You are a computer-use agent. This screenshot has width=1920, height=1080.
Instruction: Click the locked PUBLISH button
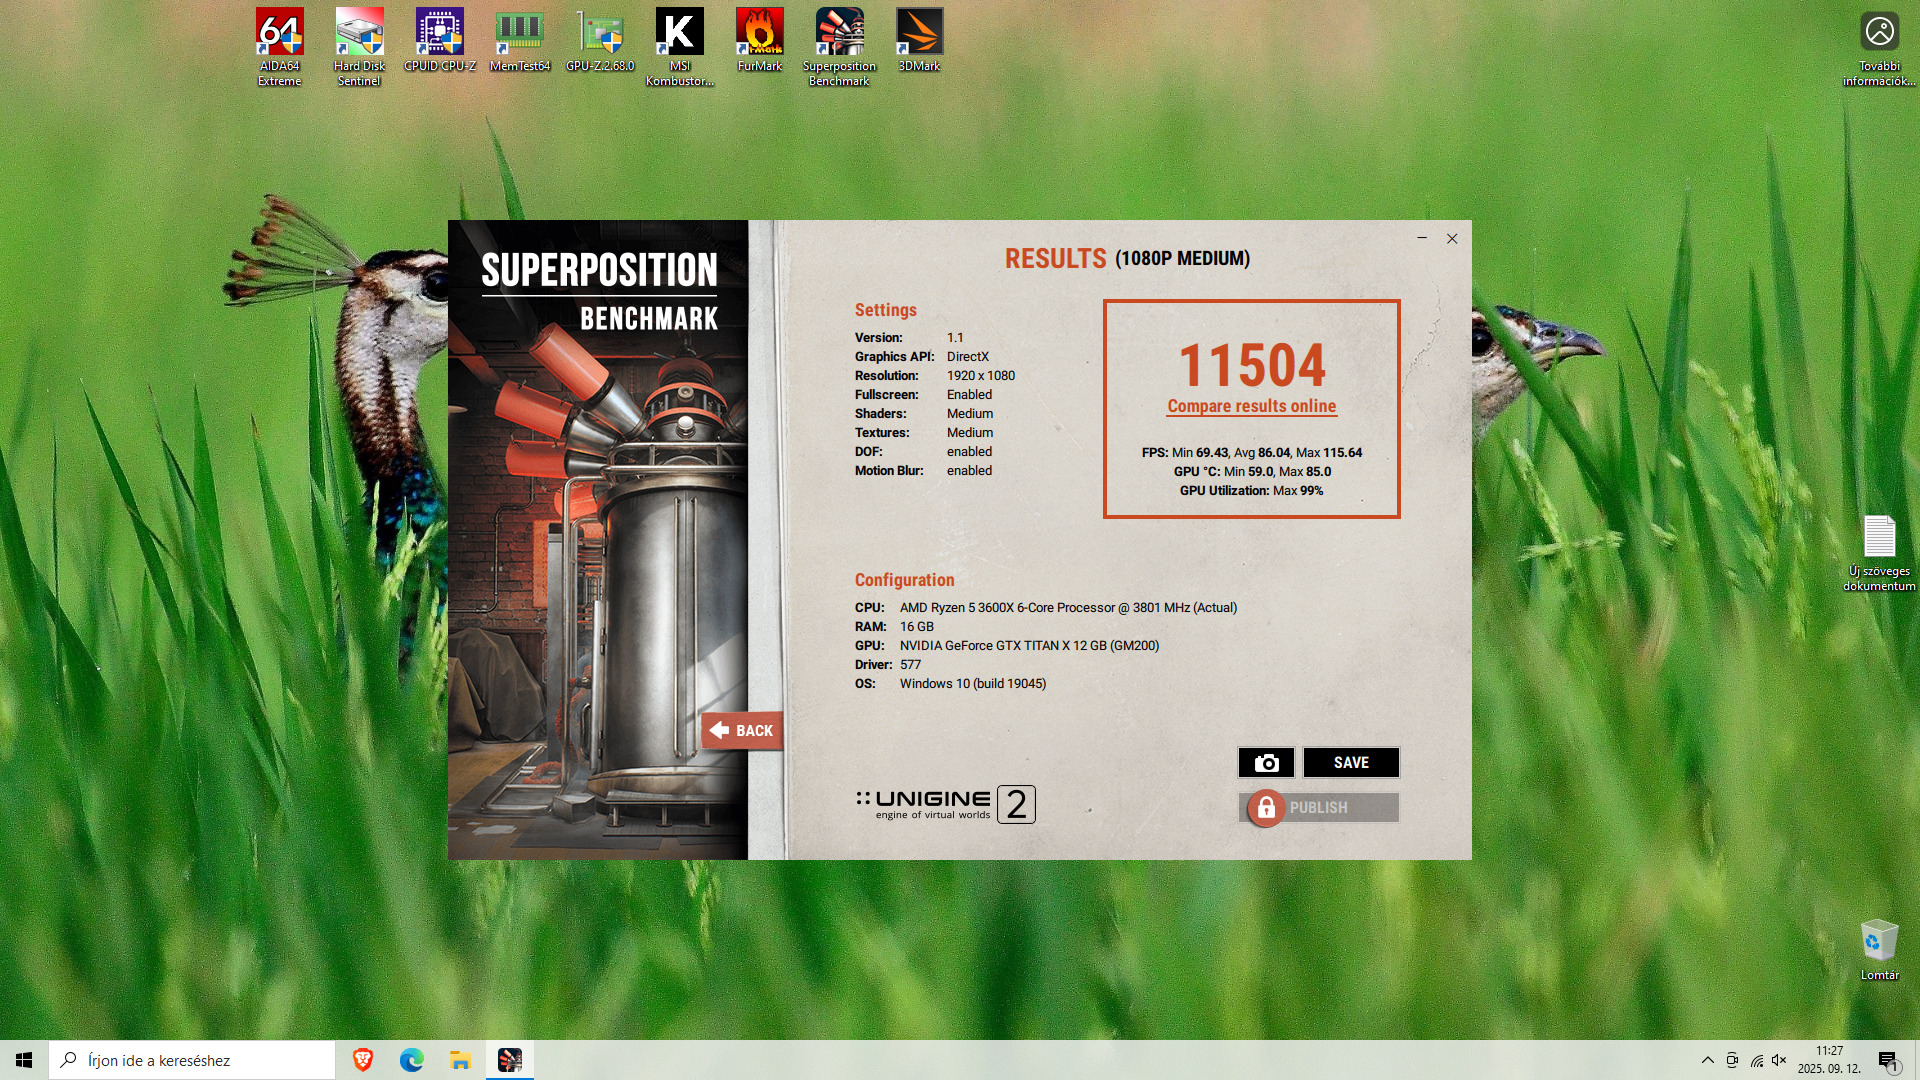[x=1318, y=808]
